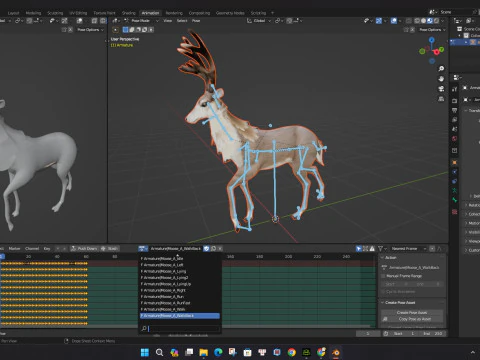Open the Scene properties tab icon
Image resolution: width=480 pixels, height=360 pixels.
click(455, 129)
